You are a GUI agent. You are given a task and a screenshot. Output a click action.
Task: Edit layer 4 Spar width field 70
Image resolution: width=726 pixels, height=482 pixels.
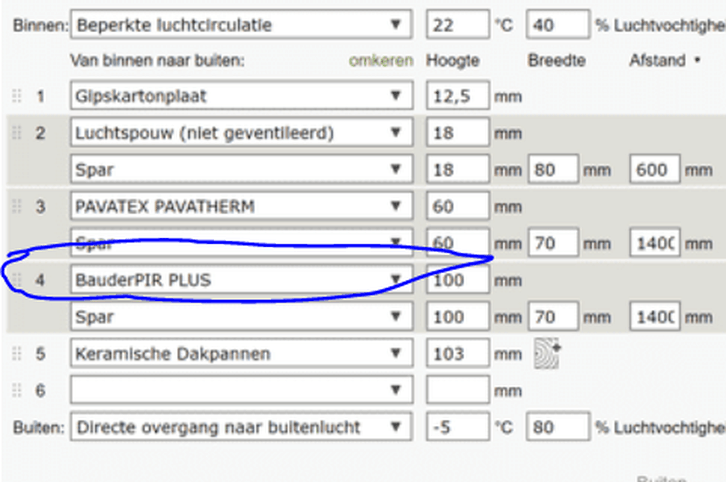(553, 317)
